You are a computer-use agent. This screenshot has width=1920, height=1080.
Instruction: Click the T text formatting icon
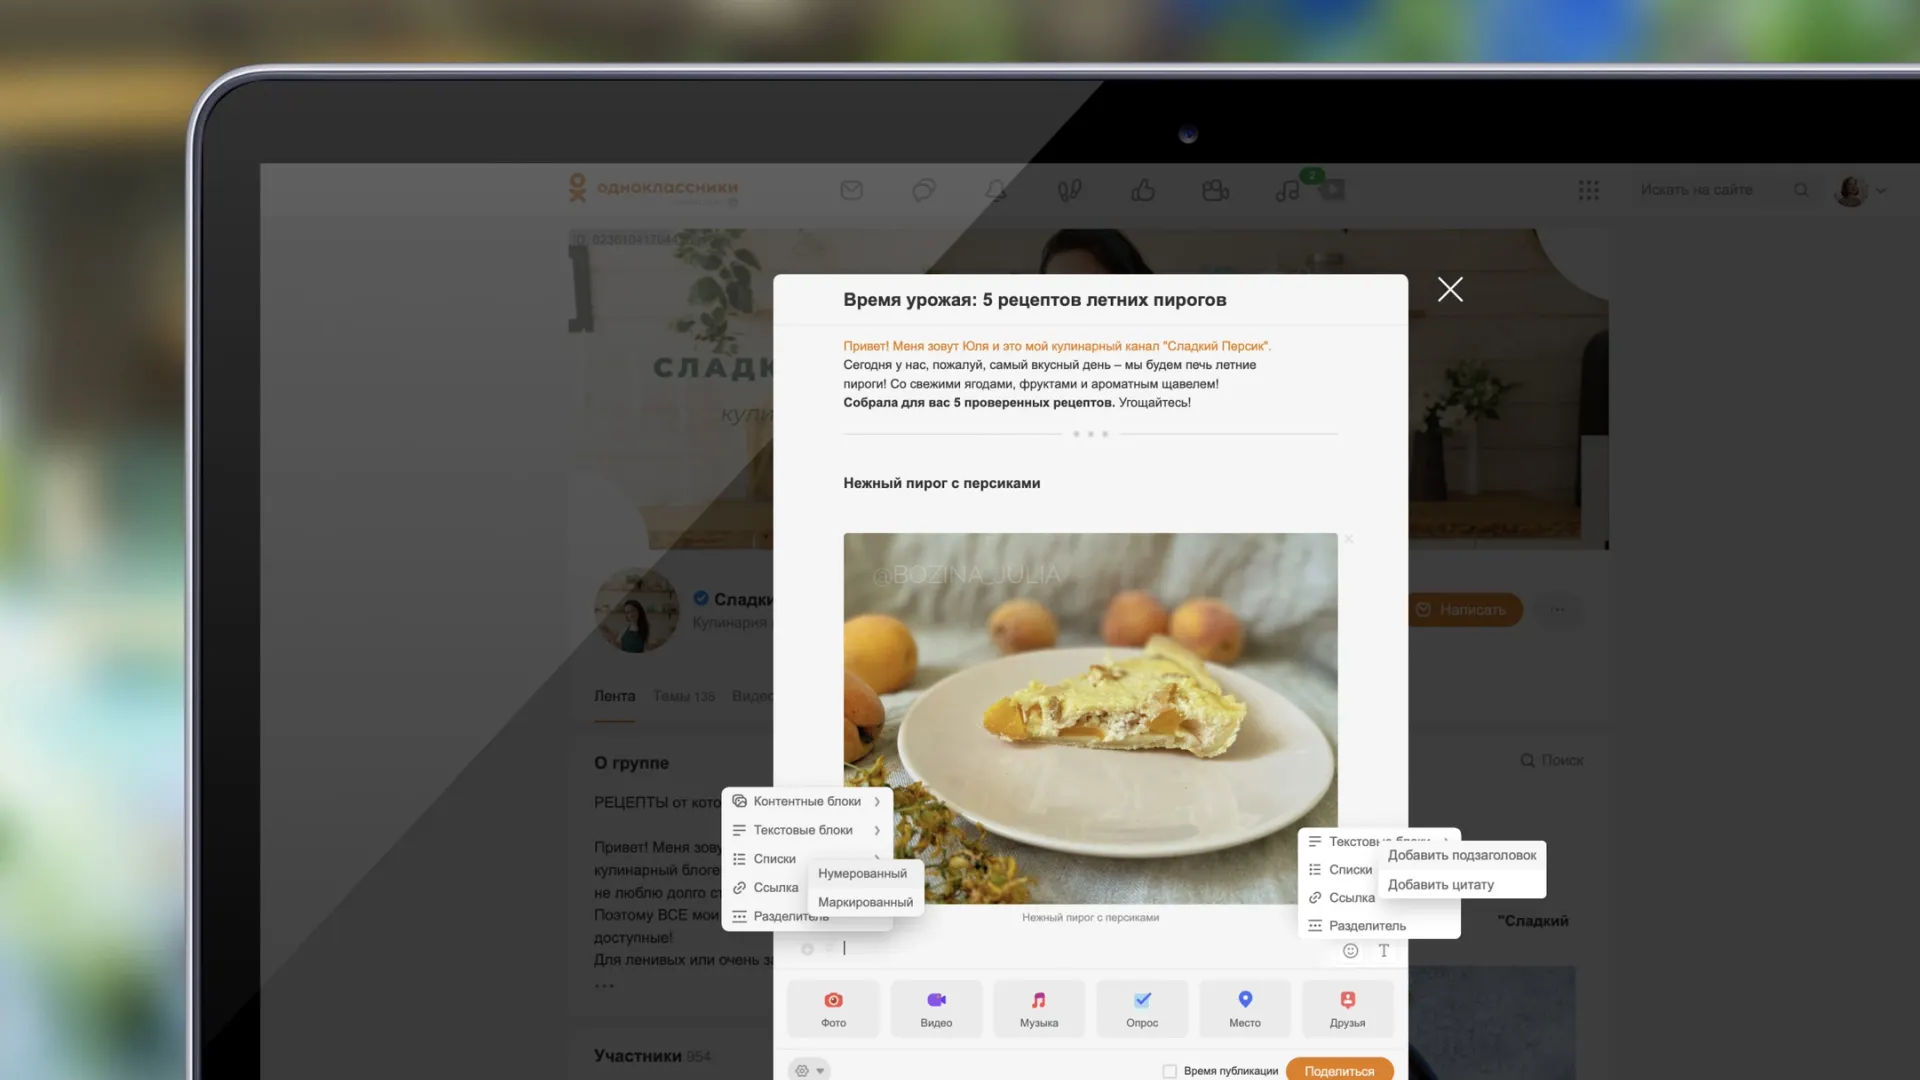(x=1384, y=951)
